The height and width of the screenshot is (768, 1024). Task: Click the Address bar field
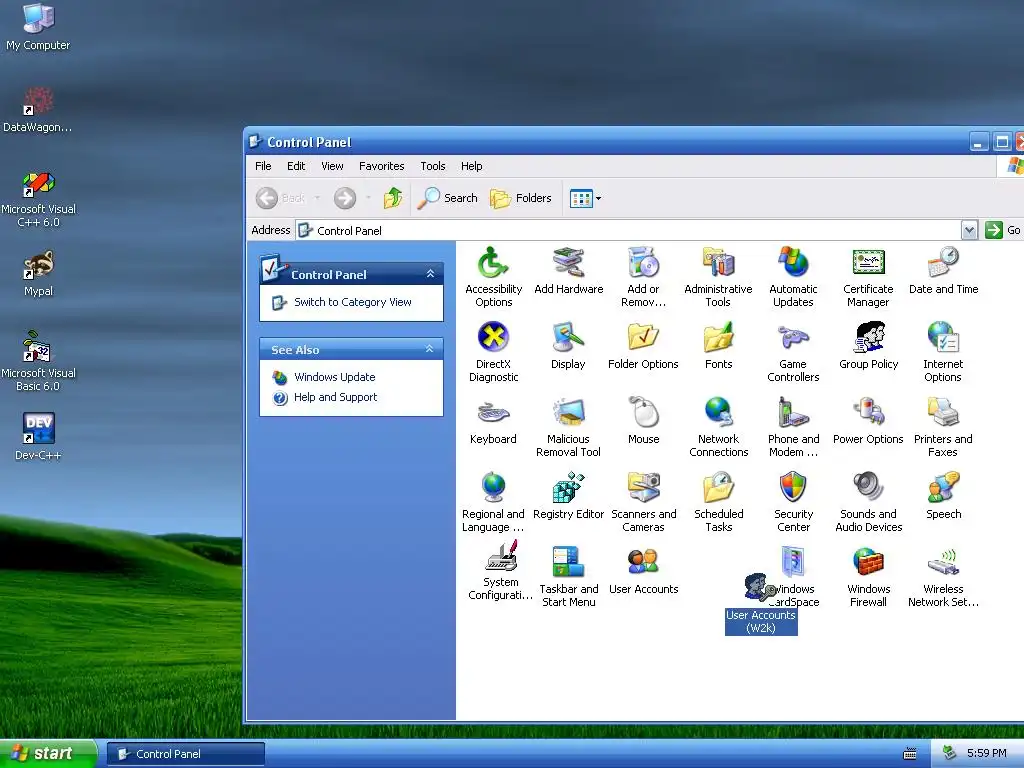click(x=628, y=230)
